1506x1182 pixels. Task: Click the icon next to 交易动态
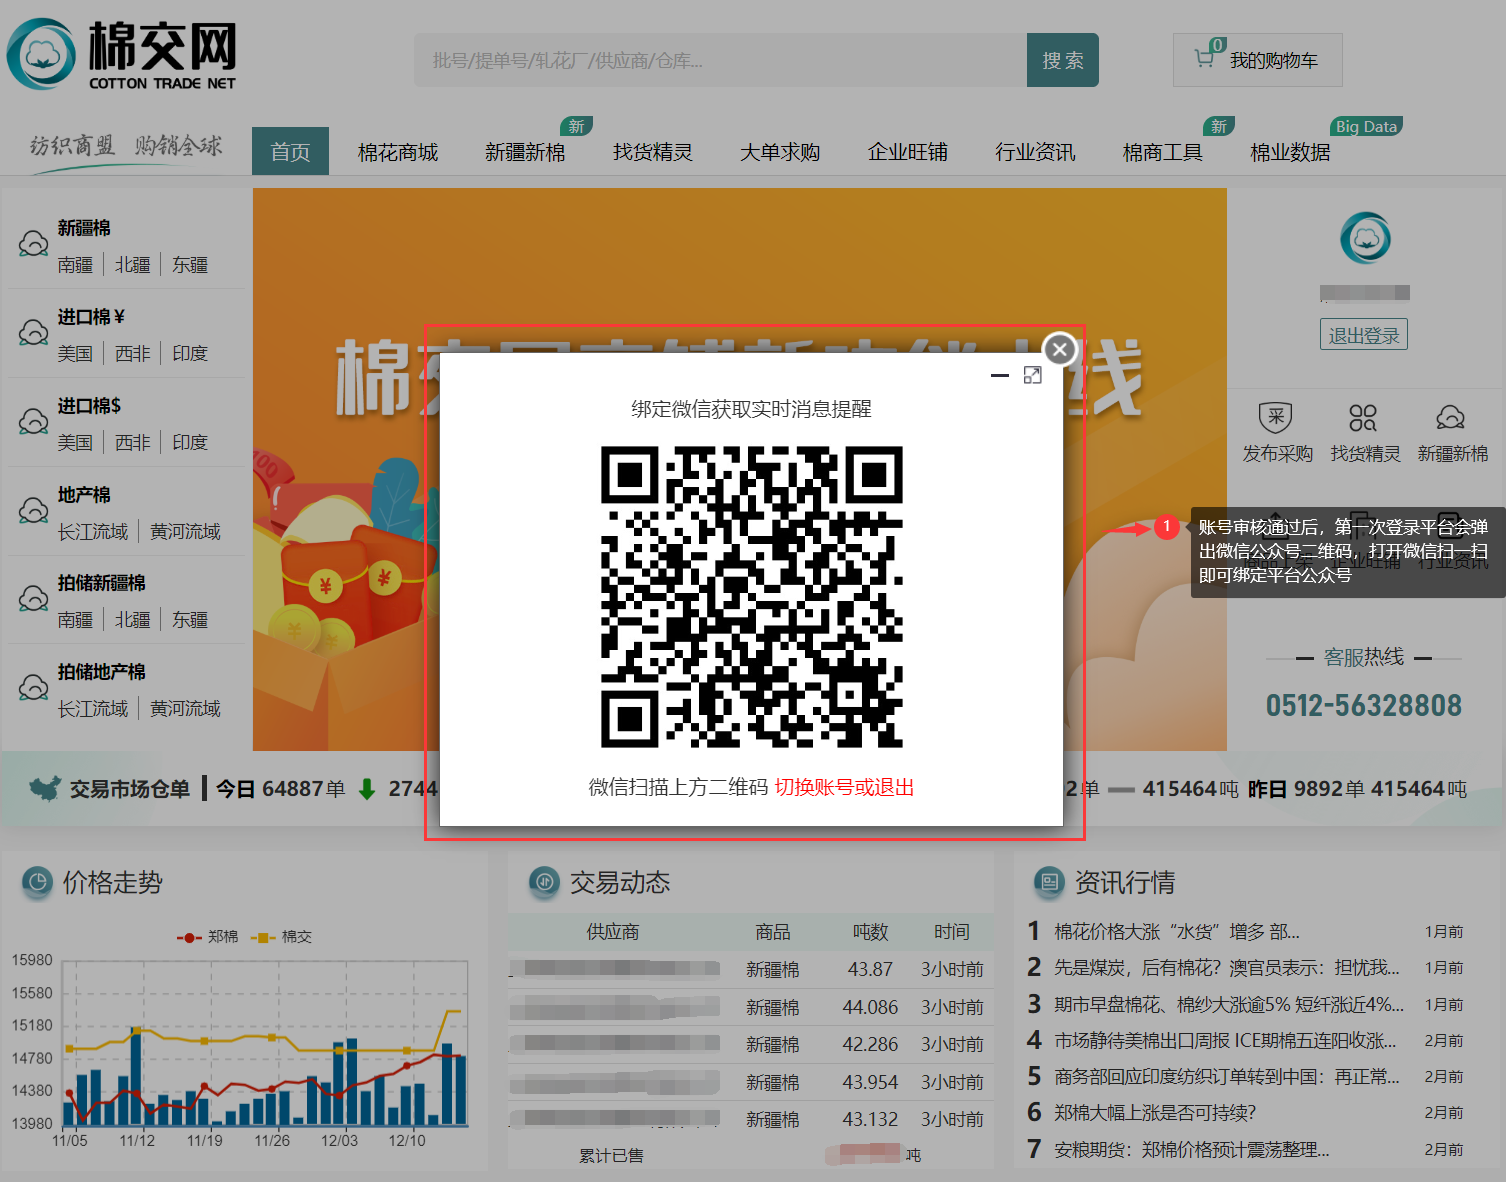544,882
